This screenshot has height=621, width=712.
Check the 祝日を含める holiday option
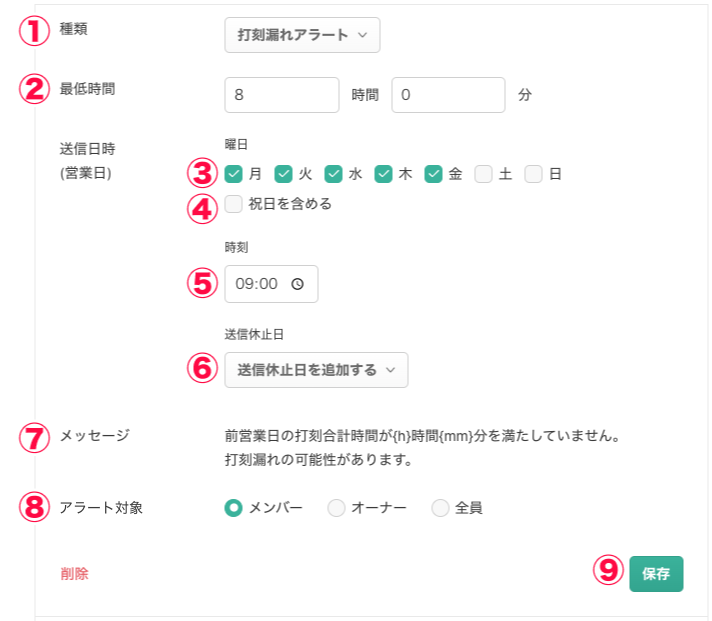tap(234, 204)
